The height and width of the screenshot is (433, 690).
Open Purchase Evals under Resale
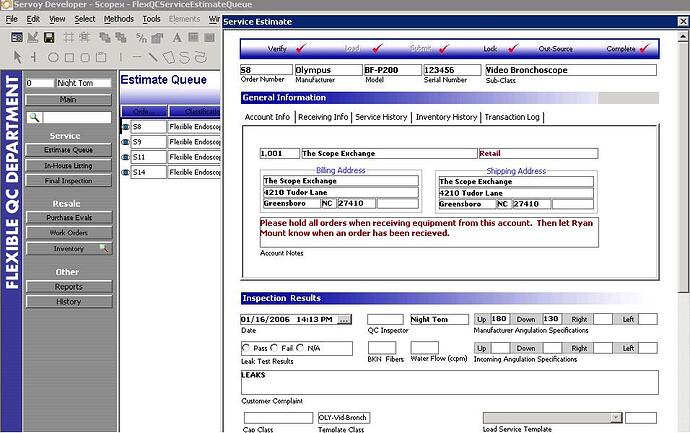69,217
